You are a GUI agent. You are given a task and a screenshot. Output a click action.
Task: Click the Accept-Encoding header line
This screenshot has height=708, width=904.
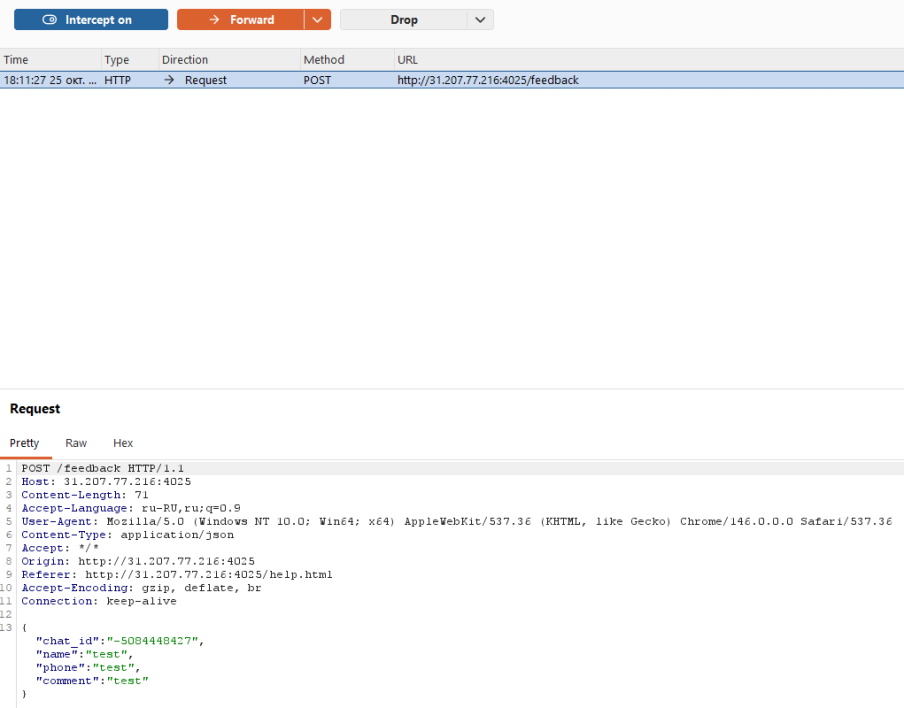pyautogui.click(x=141, y=588)
